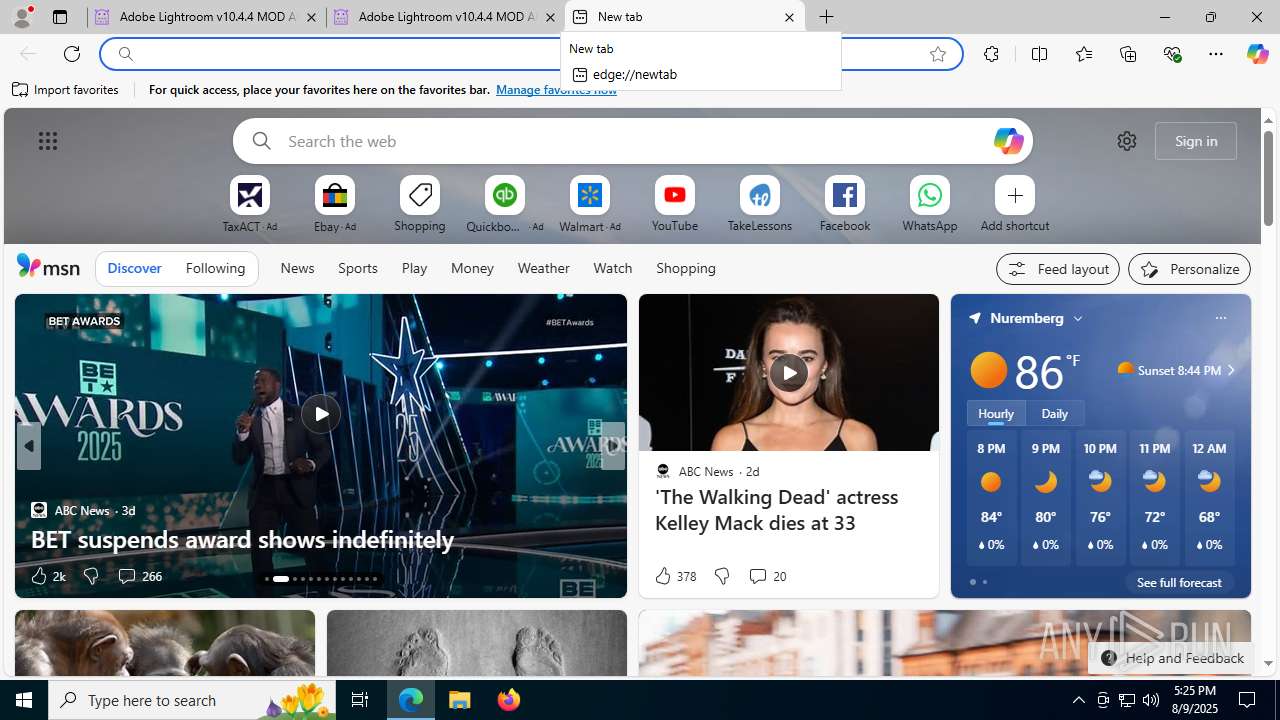
Task: Switch to the Following feed tab
Action: (215, 268)
